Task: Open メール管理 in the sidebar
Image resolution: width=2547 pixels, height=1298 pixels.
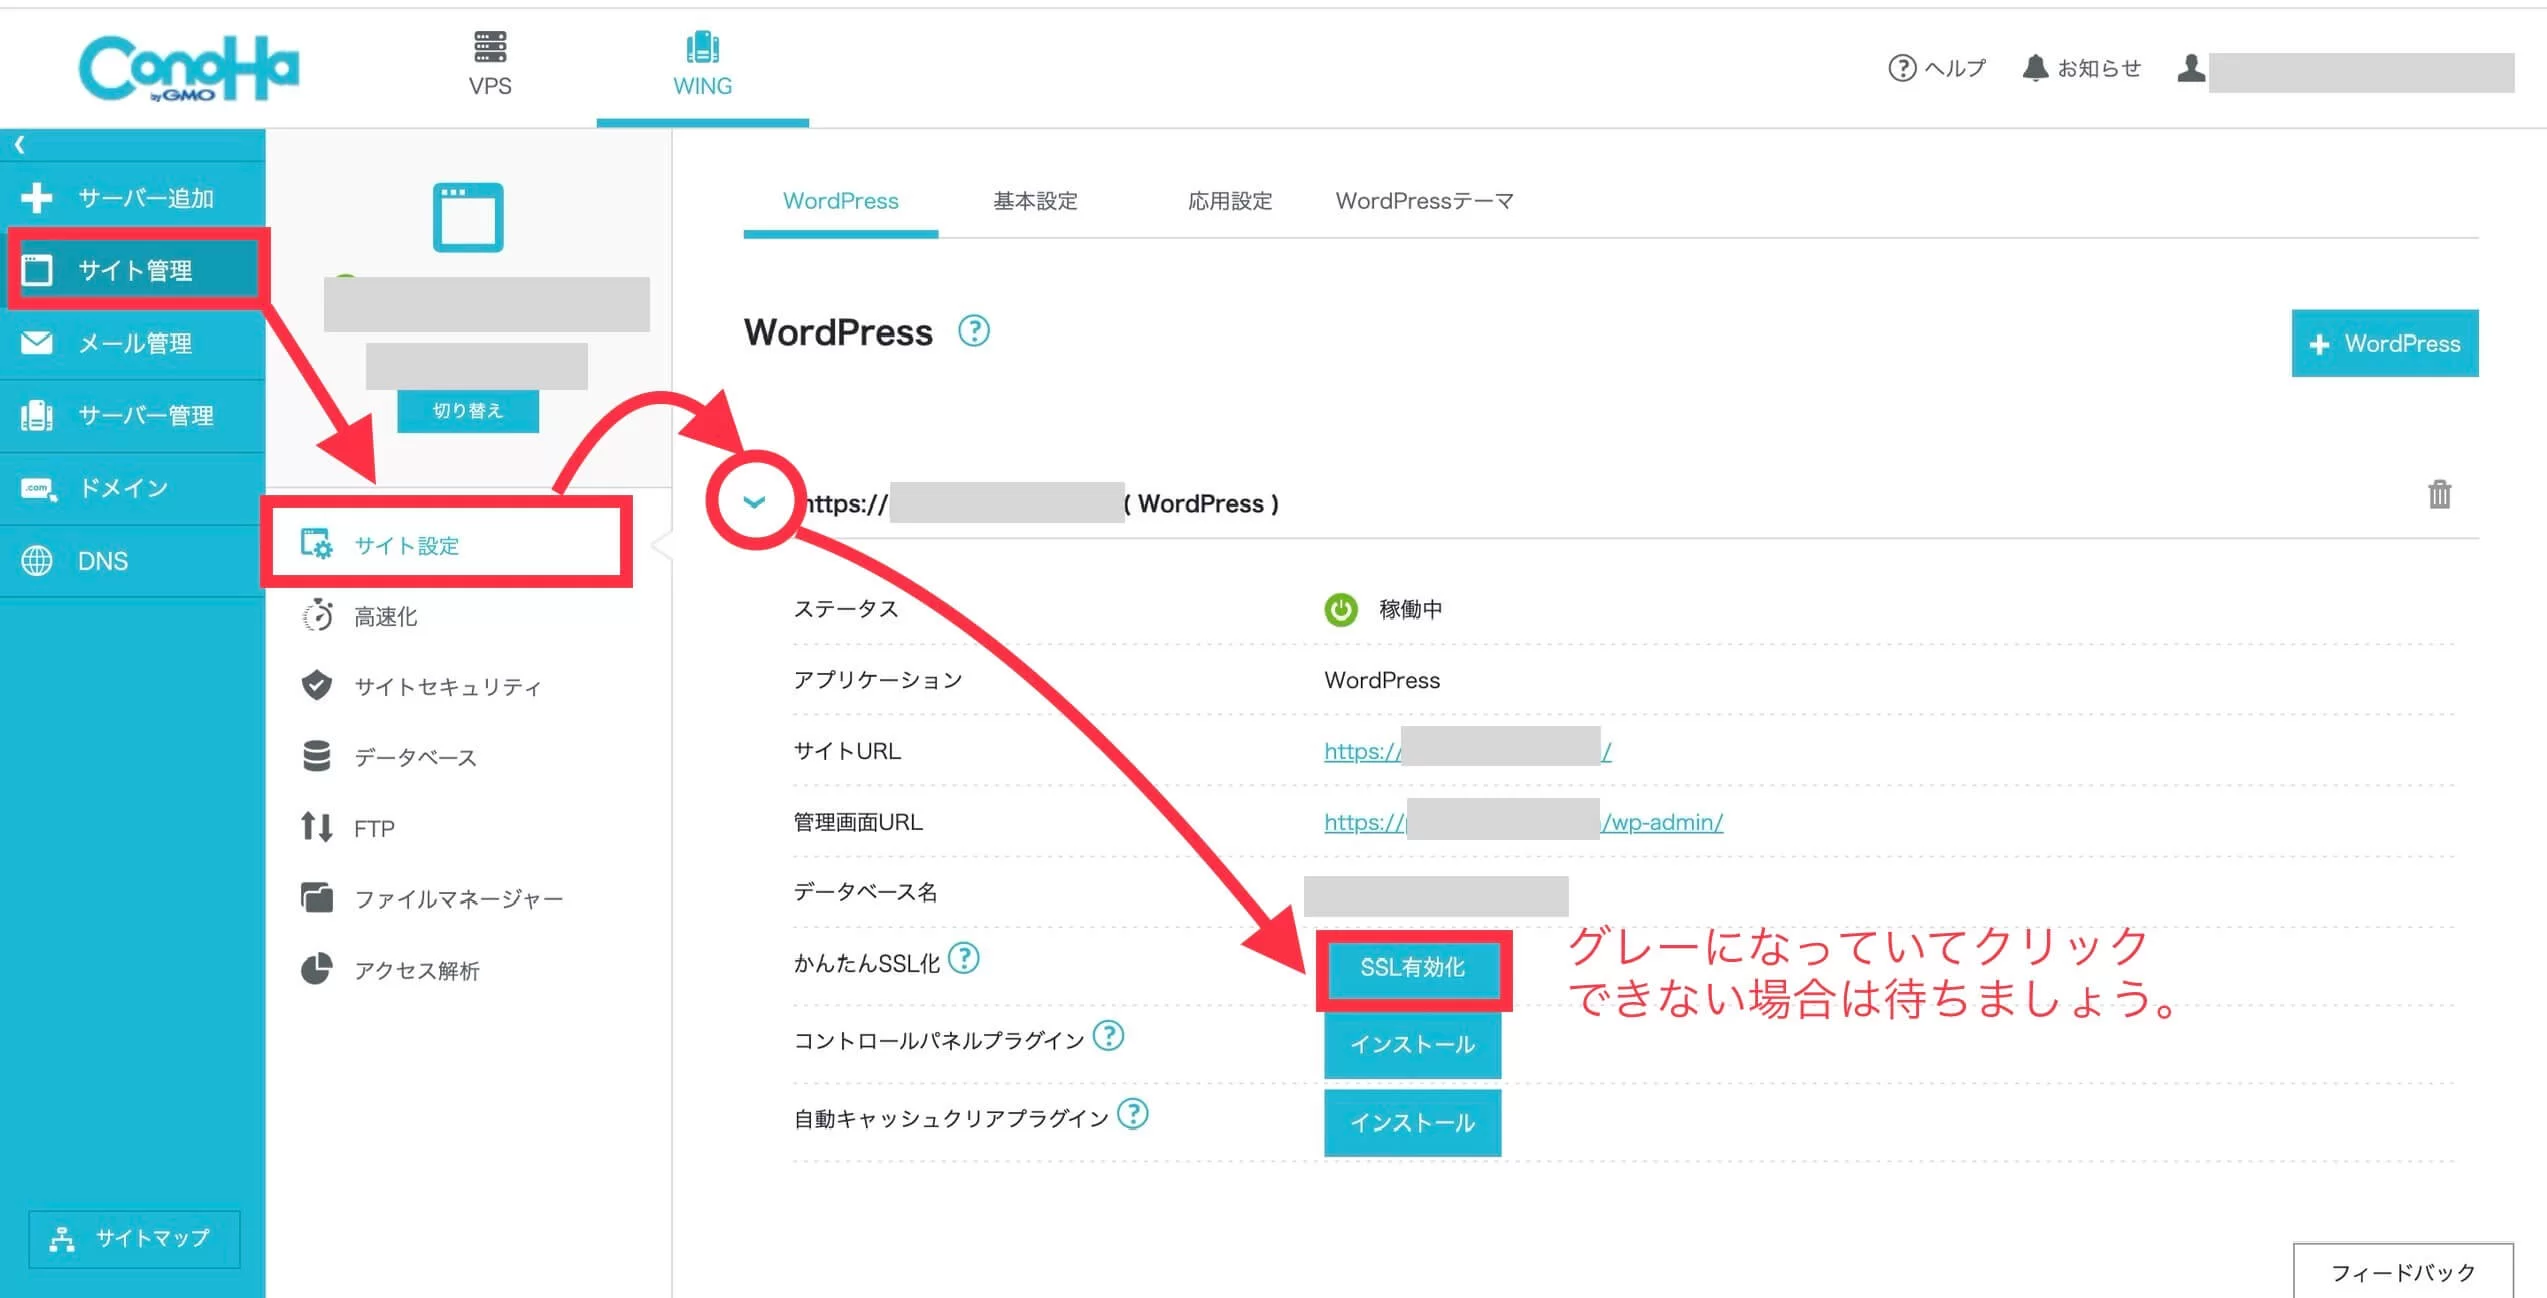Action: 132,343
